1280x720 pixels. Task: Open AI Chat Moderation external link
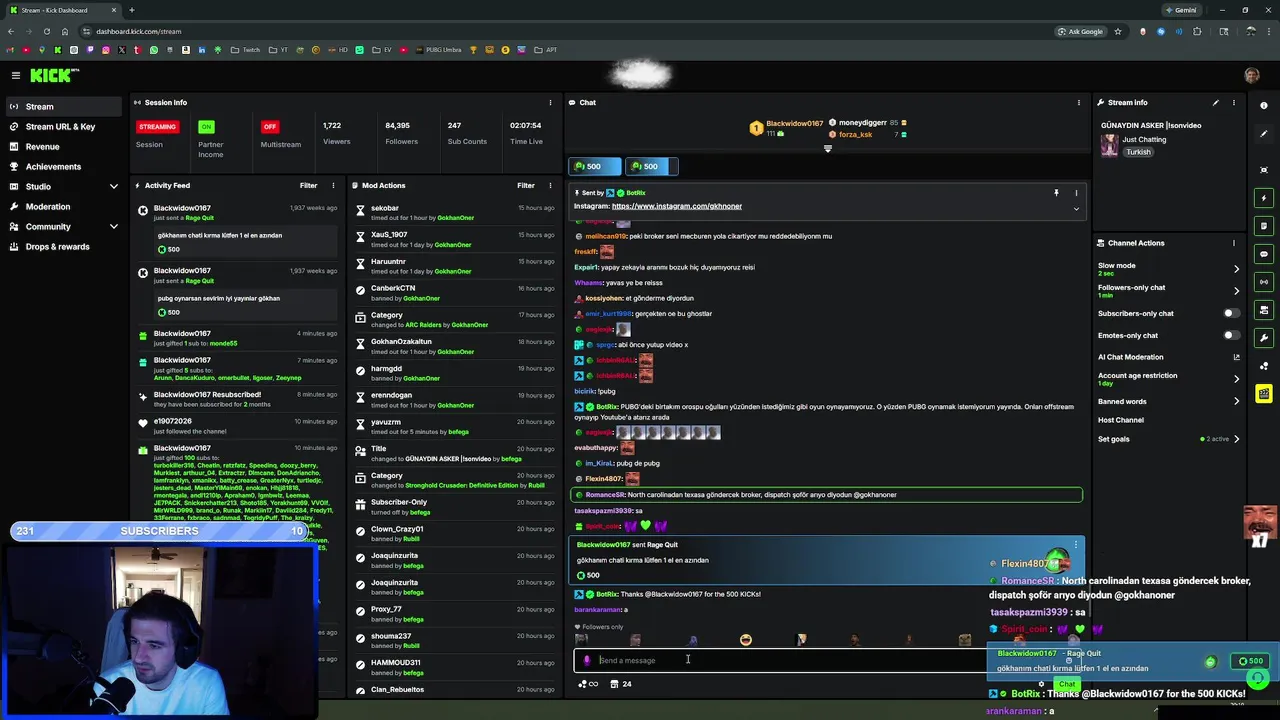(1236, 357)
